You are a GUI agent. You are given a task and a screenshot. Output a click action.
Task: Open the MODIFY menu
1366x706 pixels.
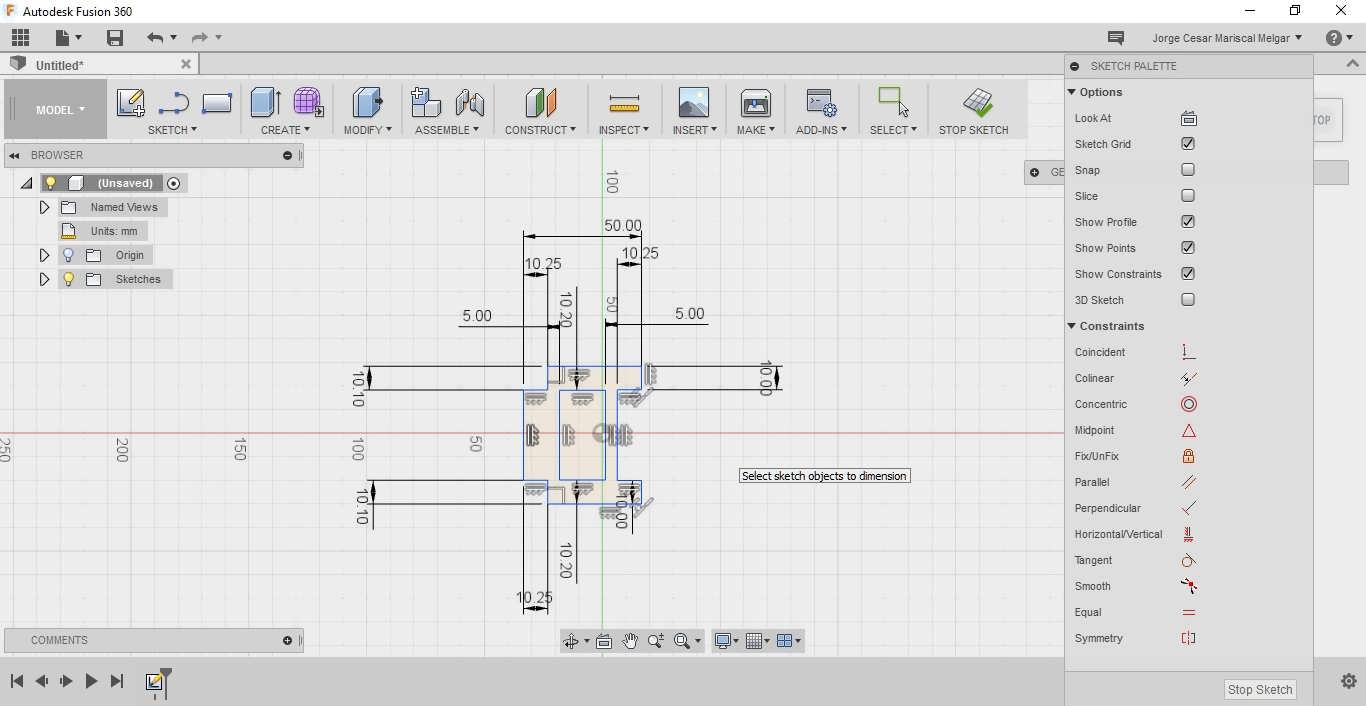point(367,130)
